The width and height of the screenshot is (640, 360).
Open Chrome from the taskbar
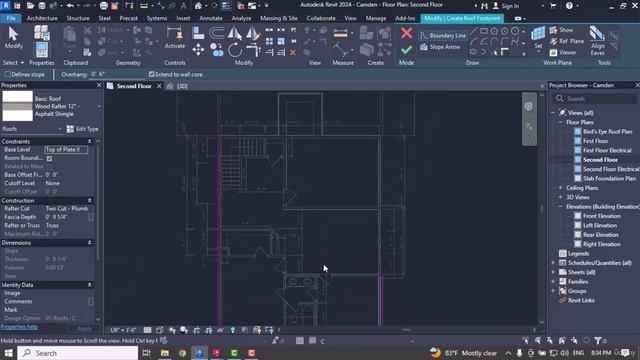coord(182,353)
